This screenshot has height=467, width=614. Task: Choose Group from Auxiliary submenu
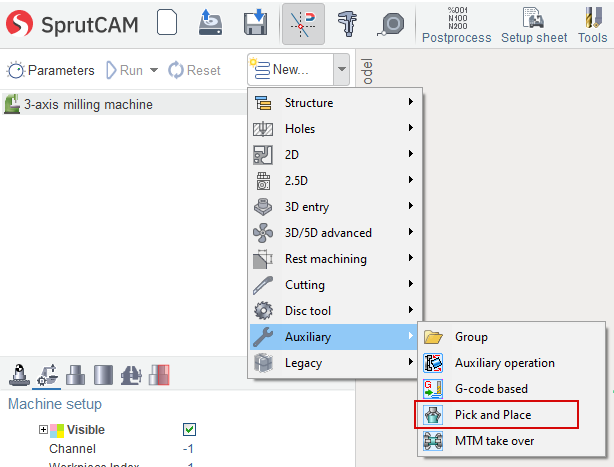pos(511,337)
